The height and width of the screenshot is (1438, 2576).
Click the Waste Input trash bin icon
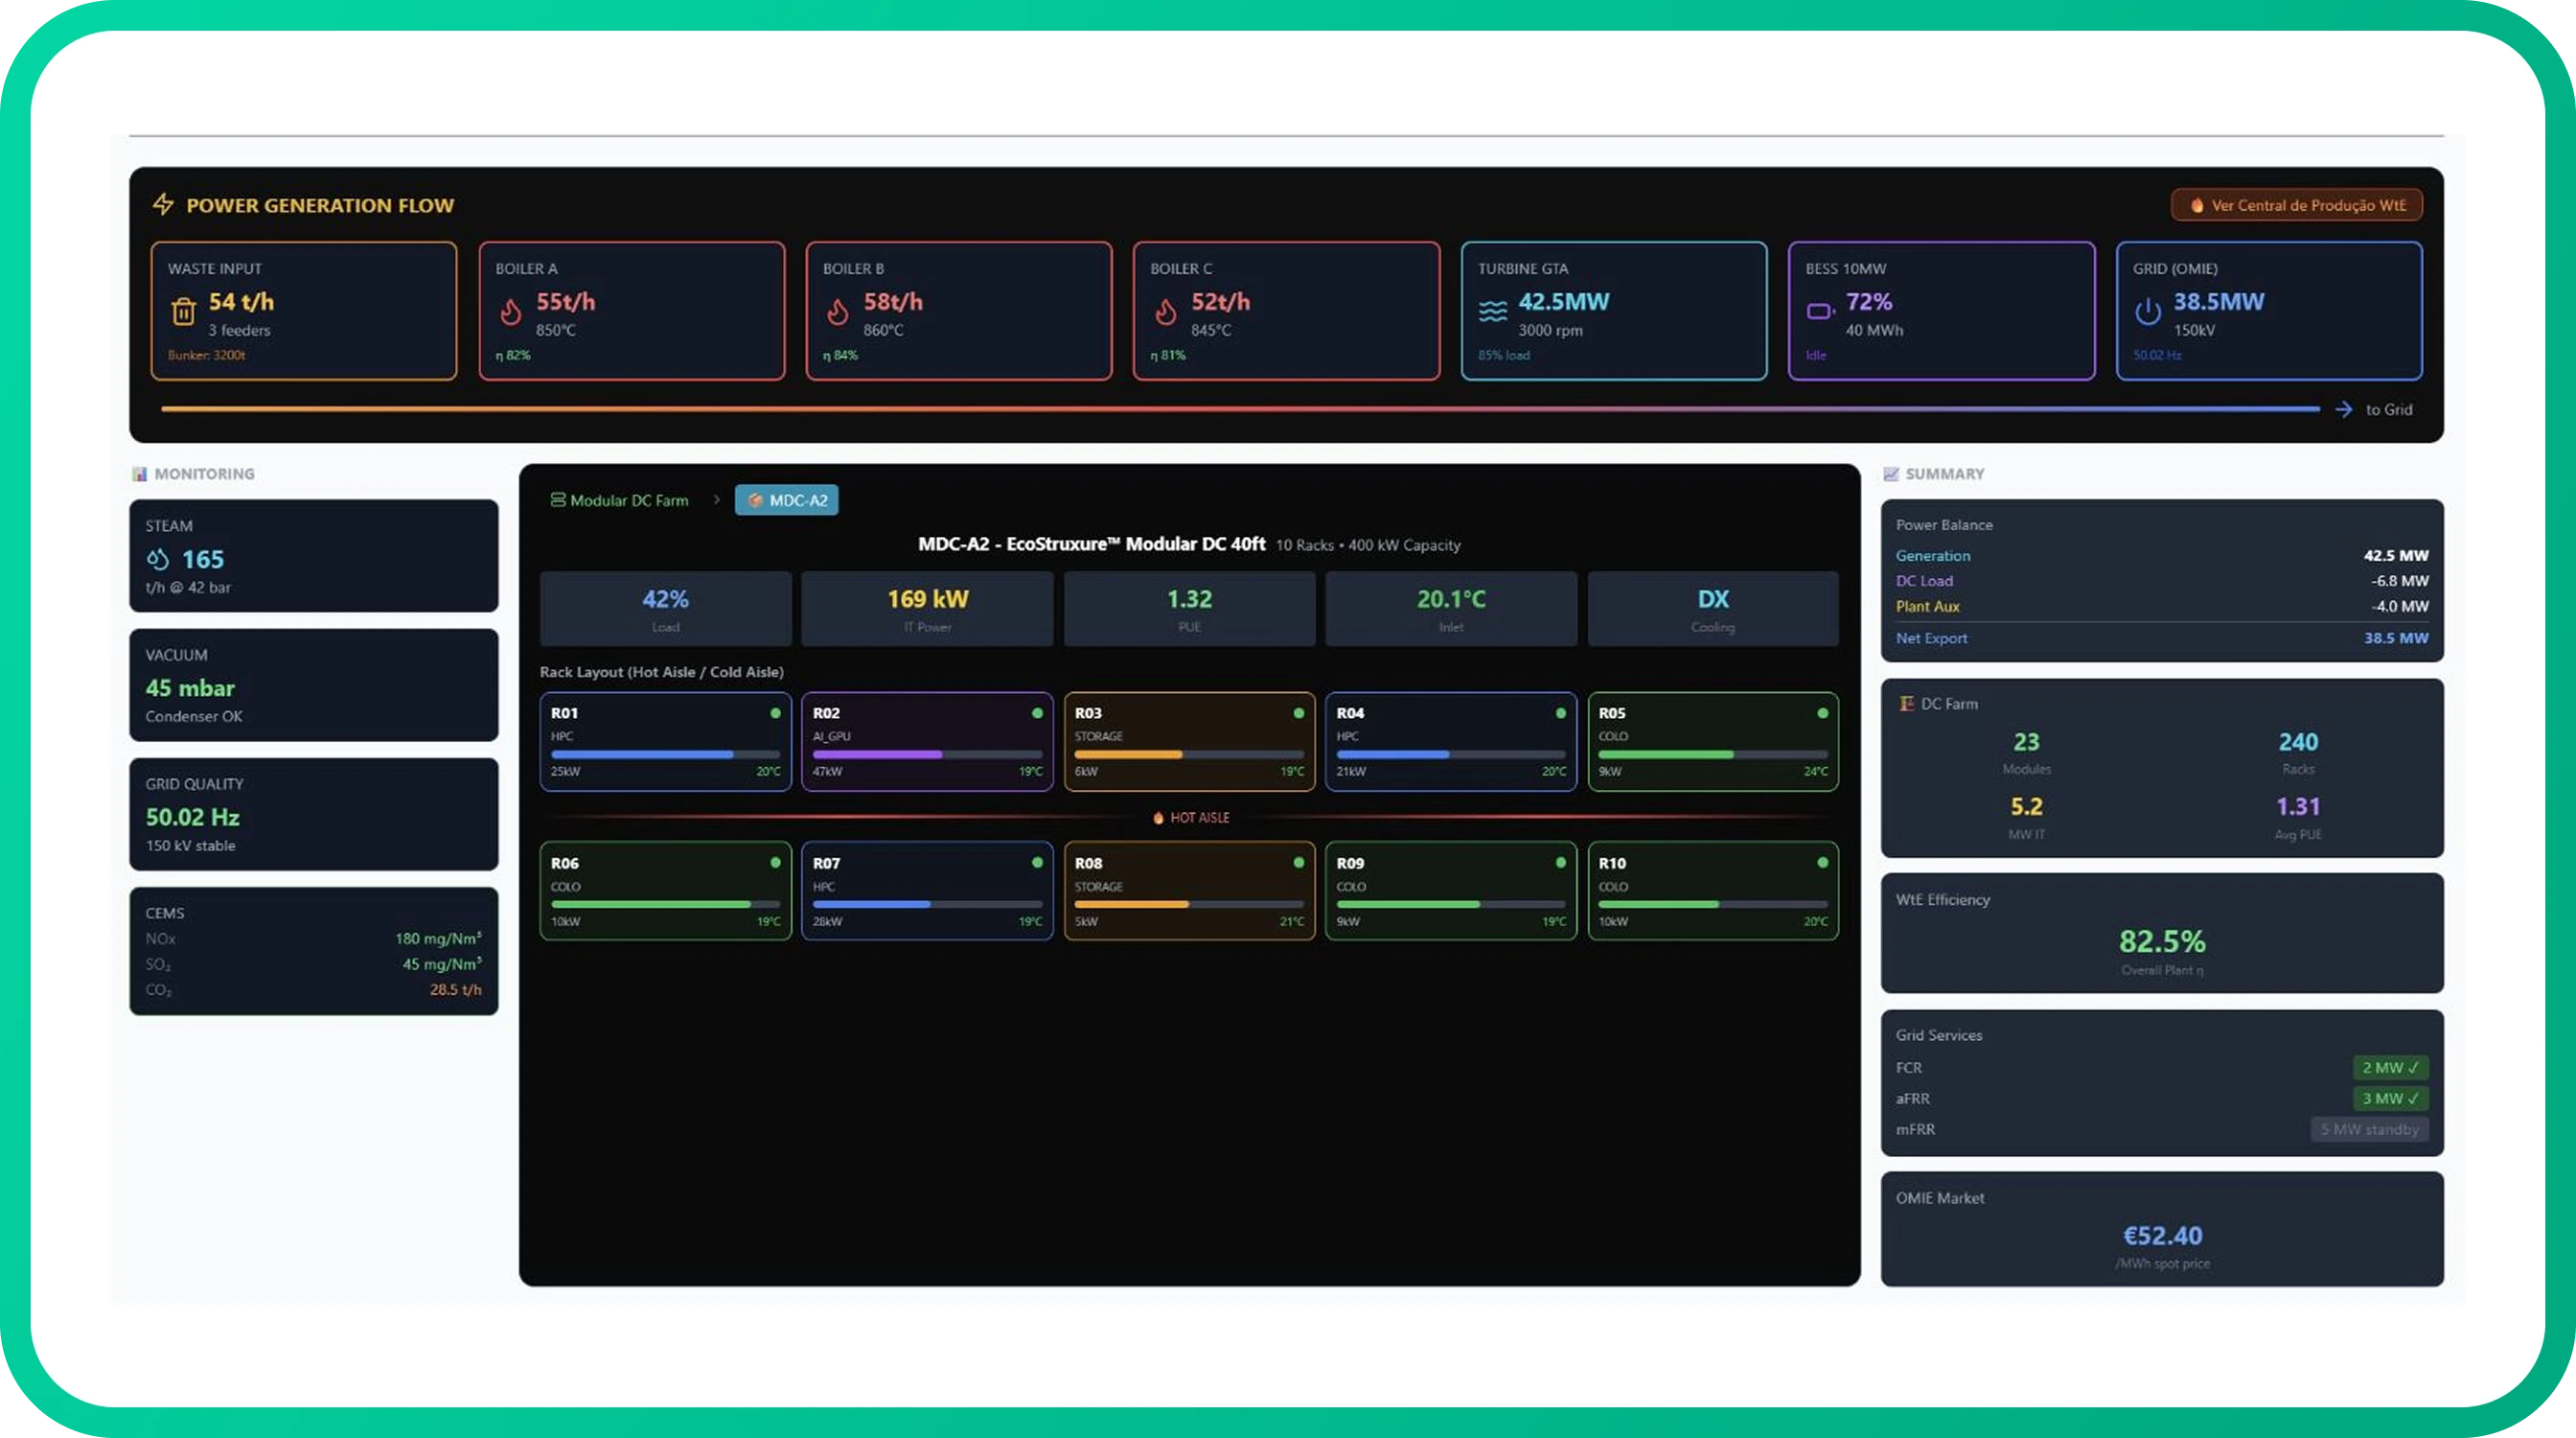tap(183, 312)
